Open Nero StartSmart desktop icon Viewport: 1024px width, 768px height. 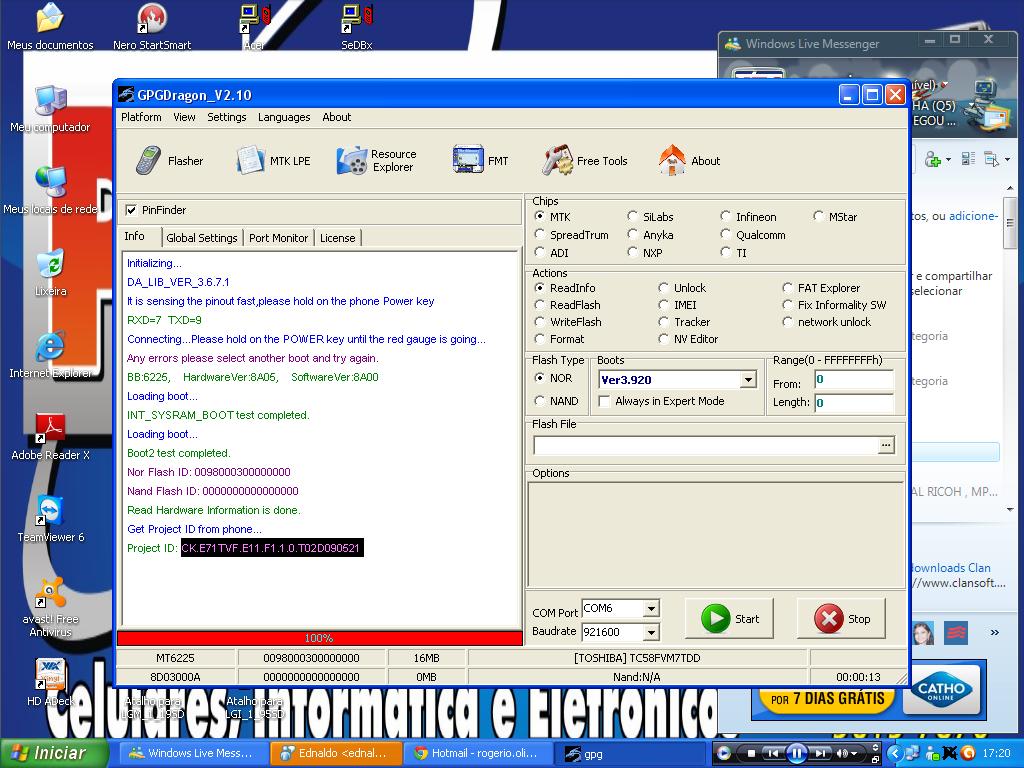point(152,27)
